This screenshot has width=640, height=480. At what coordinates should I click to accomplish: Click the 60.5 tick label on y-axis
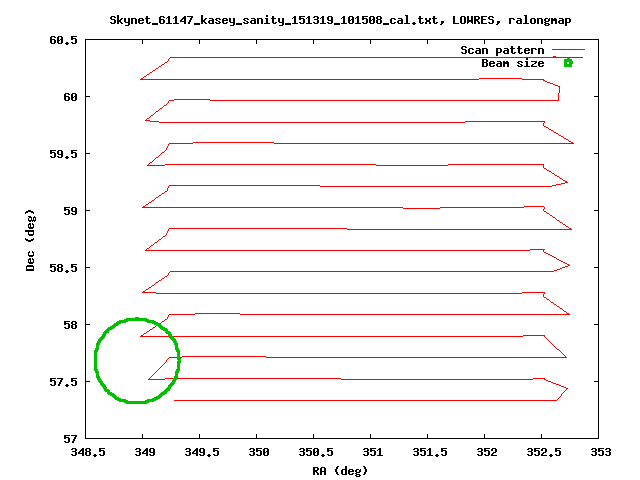[x=62, y=40]
